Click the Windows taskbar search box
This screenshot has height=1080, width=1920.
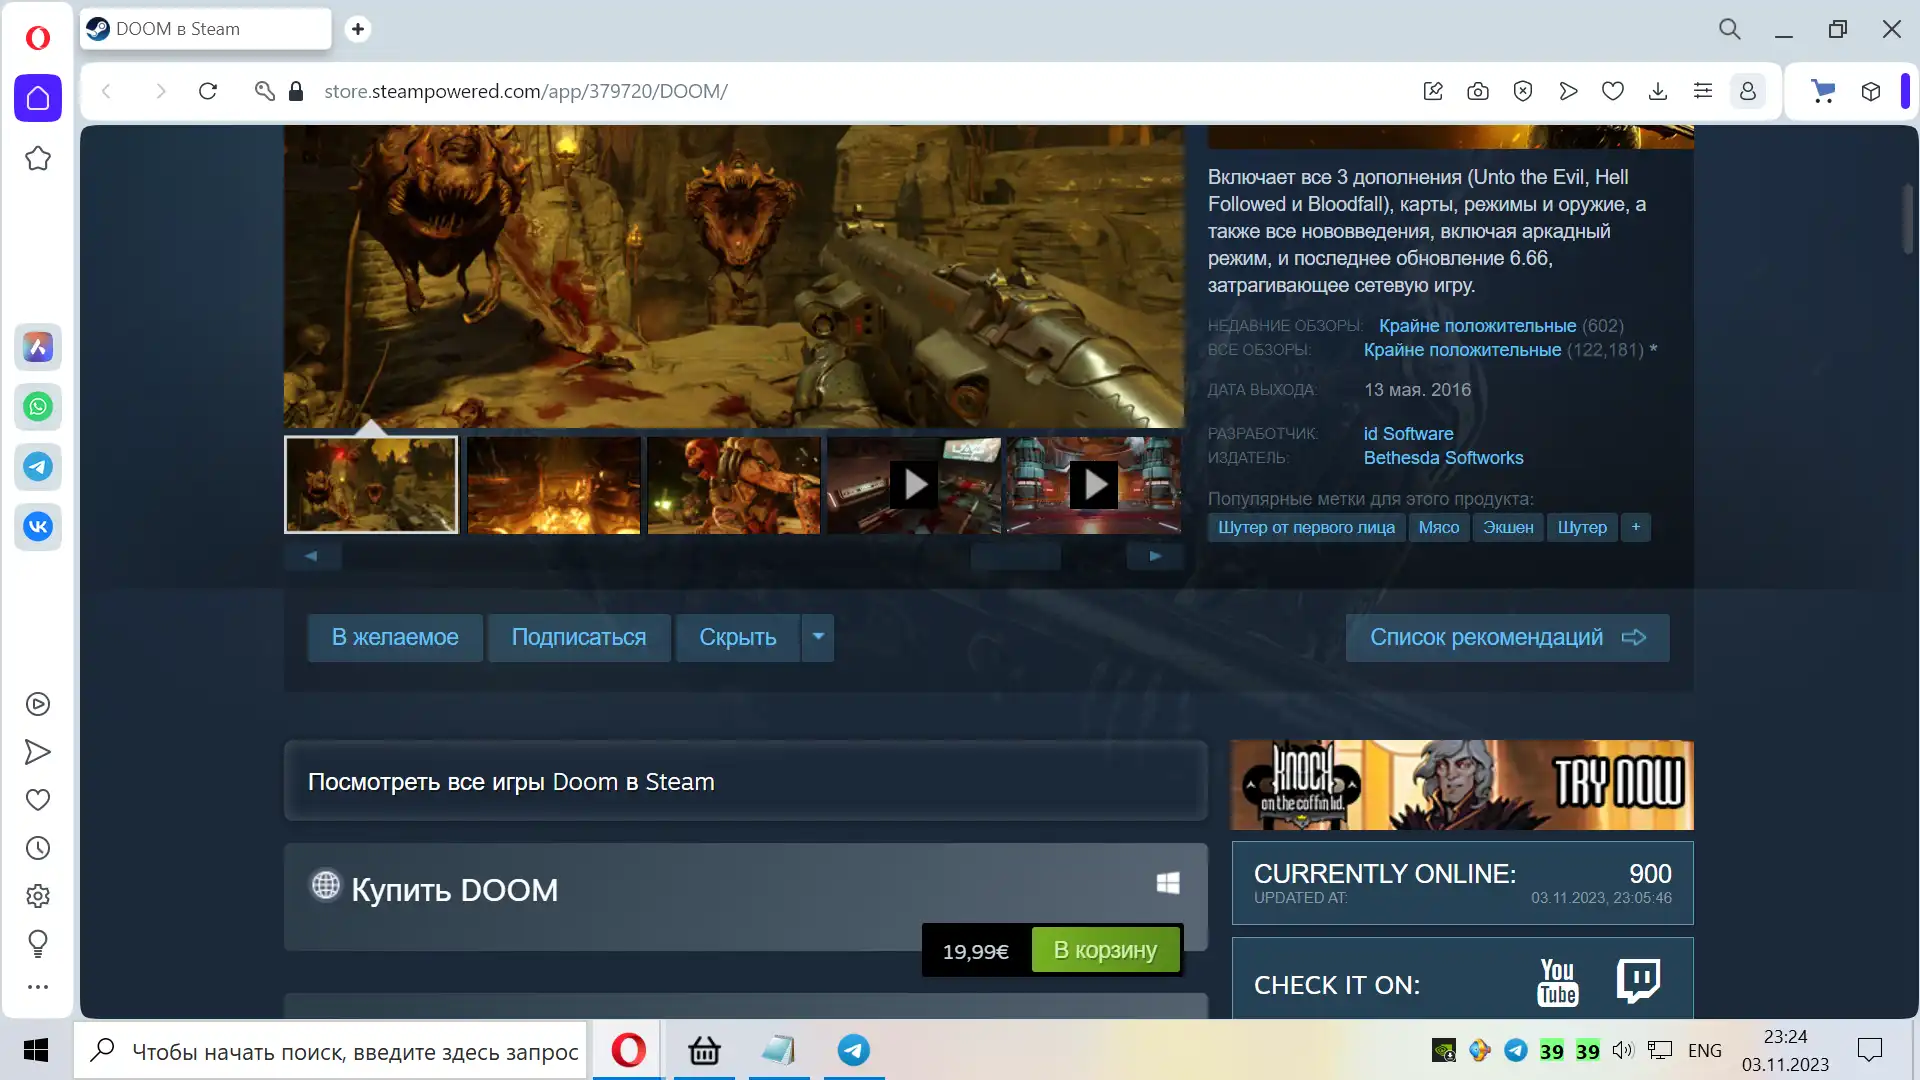tap(330, 1050)
